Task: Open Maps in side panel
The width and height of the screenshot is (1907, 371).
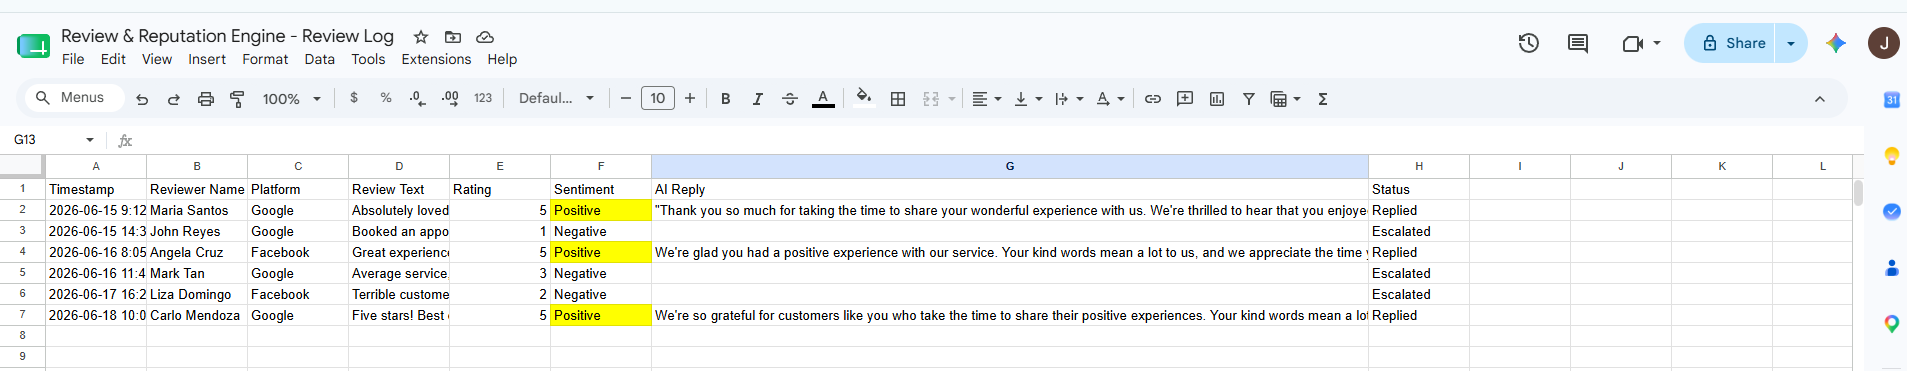Action: tap(1892, 324)
